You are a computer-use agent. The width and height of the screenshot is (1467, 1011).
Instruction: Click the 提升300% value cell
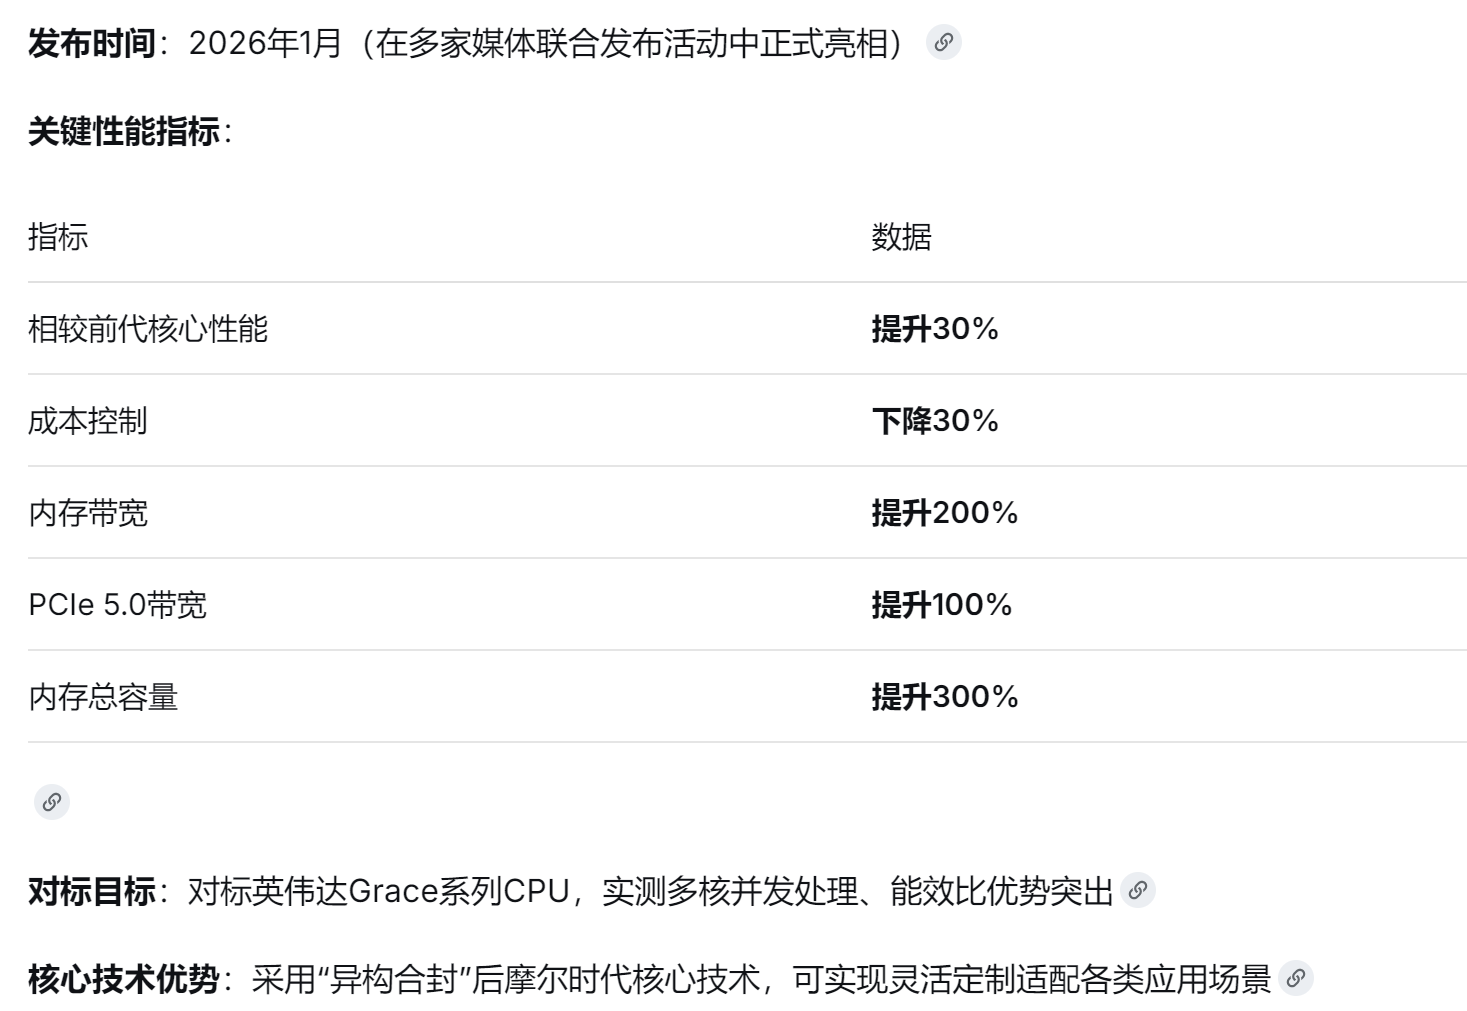point(944,697)
